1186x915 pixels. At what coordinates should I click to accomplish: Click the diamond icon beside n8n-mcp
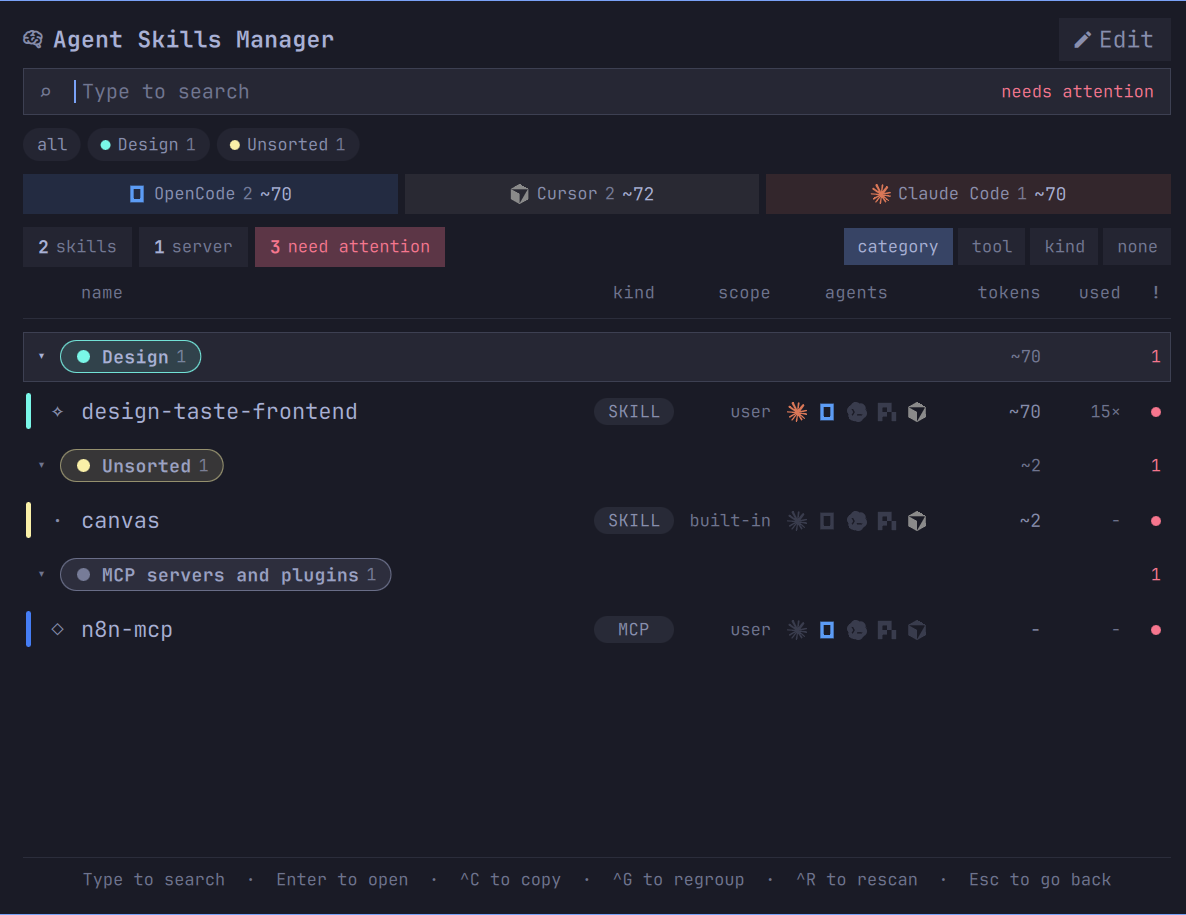pyautogui.click(x=57, y=629)
